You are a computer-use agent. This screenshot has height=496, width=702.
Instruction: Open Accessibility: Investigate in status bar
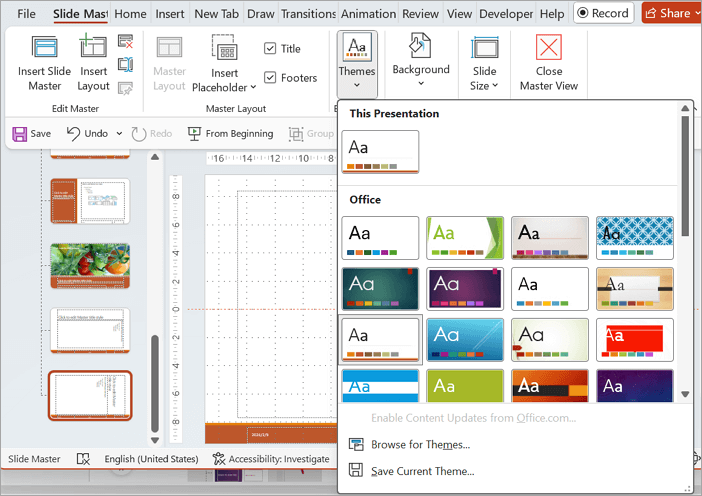(x=271, y=459)
